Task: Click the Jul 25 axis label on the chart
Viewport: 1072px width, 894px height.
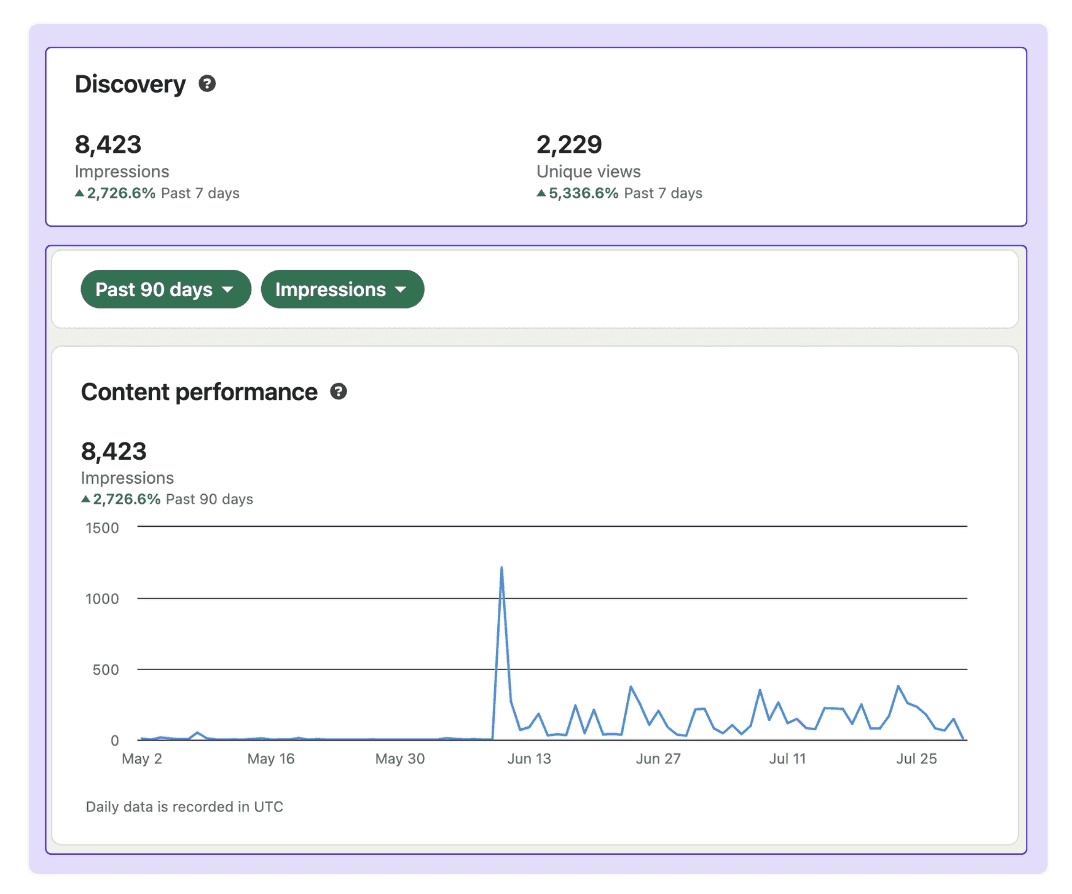Action: click(x=917, y=758)
